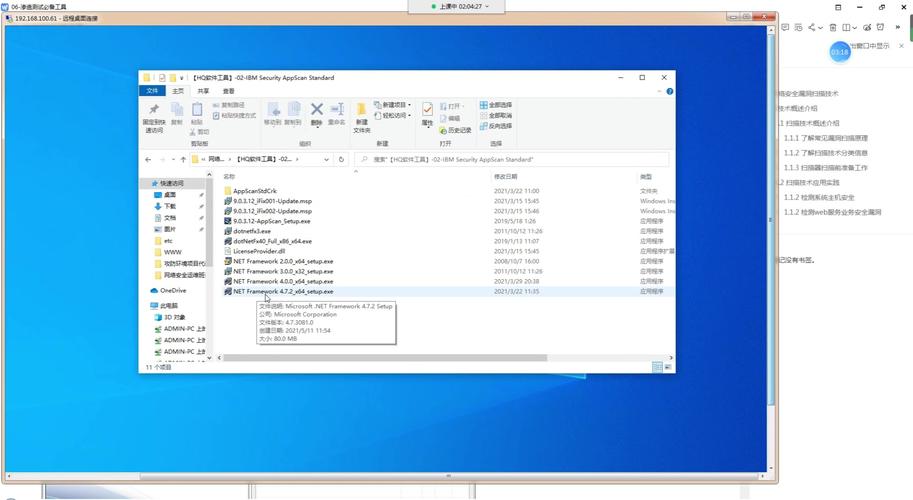Screen dimensions: 913x500
Task: Click the Paste (粘贴) ribbon icon
Action: pos(196,113)
